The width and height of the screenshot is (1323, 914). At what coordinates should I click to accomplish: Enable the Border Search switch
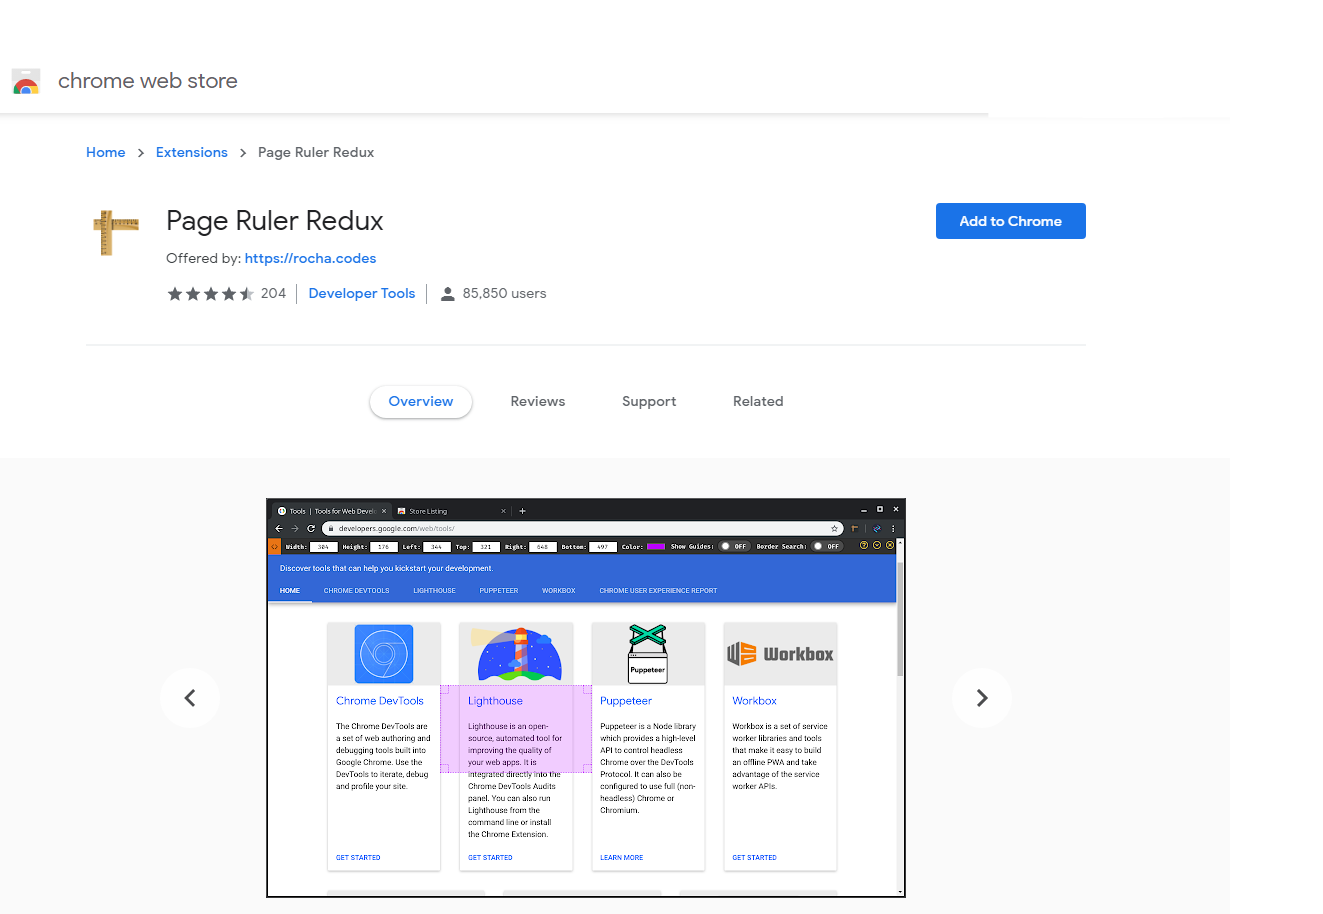[x=825, y=547]
